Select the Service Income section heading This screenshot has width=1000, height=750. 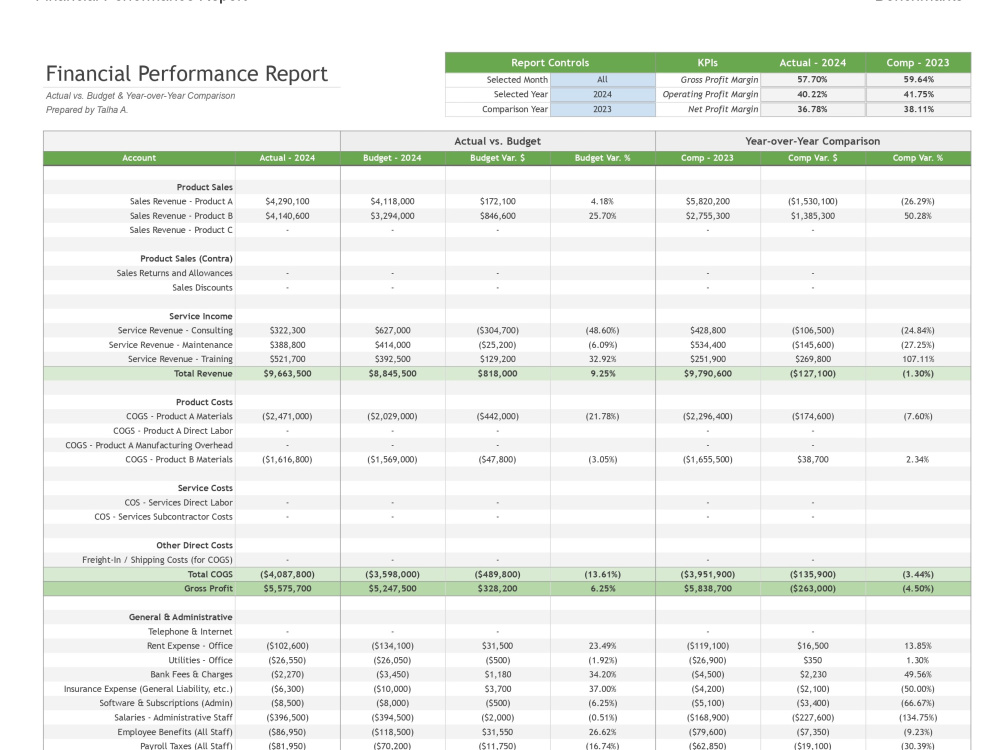(200, 316)
